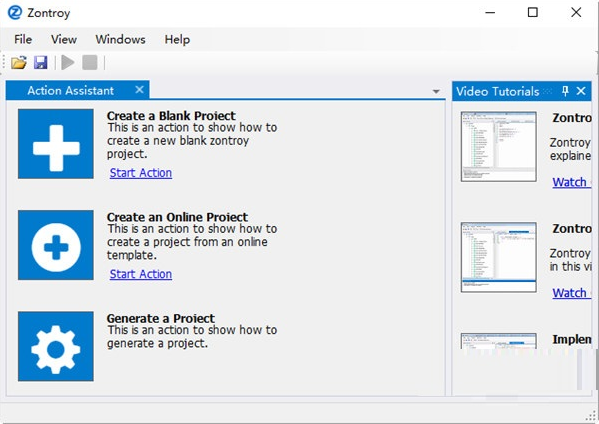Click the first Watch tutorial link
This screenshot has height=424, width=599.
click(x=571, y=182)
